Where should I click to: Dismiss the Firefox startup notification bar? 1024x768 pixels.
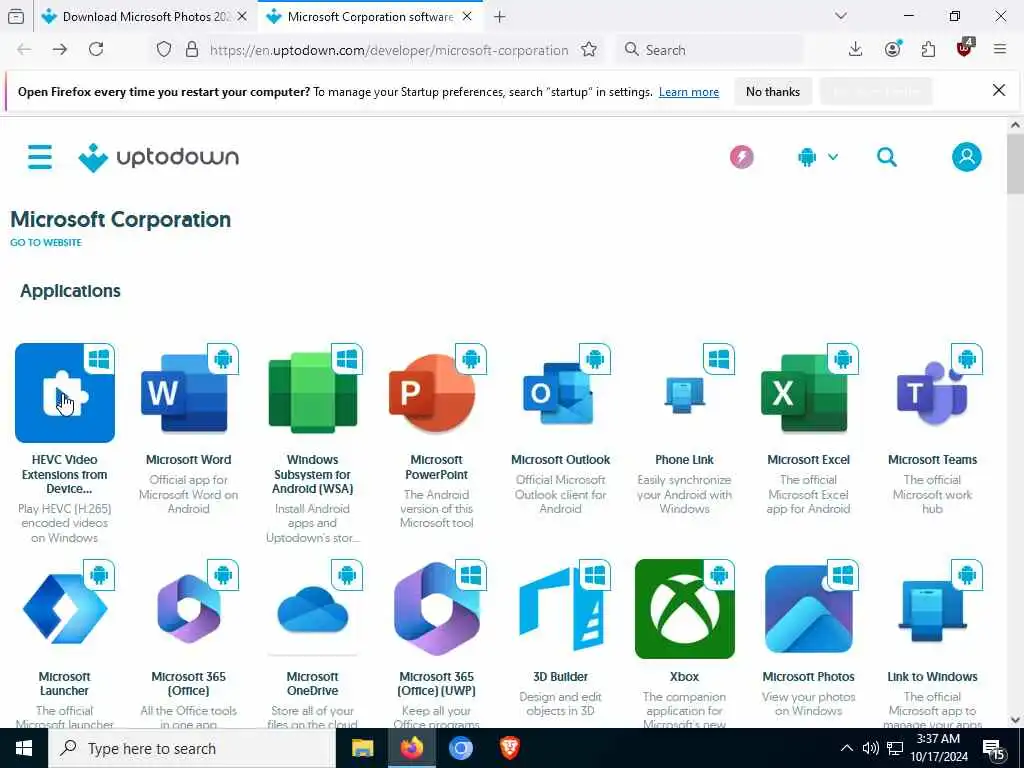tap(999, 90)
